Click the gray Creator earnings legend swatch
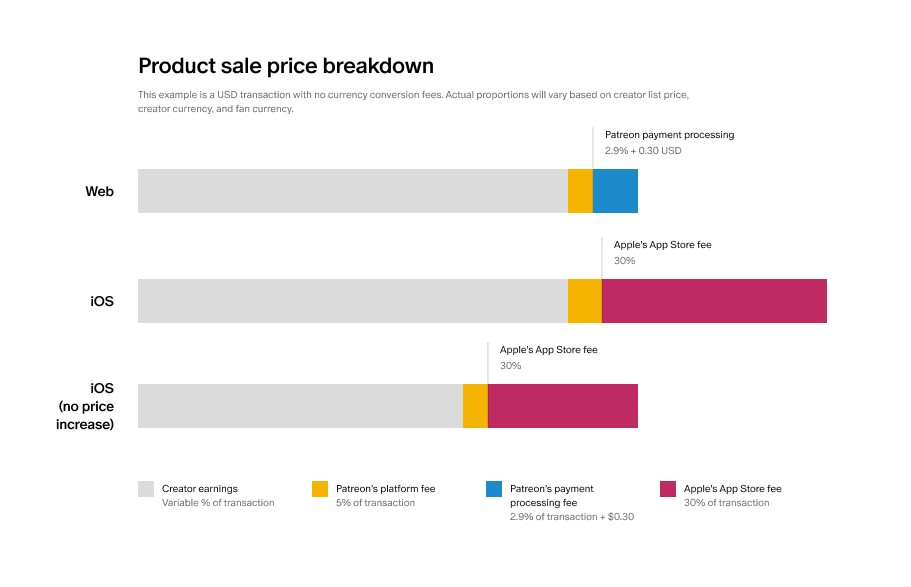Viewport: 911px width, 587px height. [146, 489]
